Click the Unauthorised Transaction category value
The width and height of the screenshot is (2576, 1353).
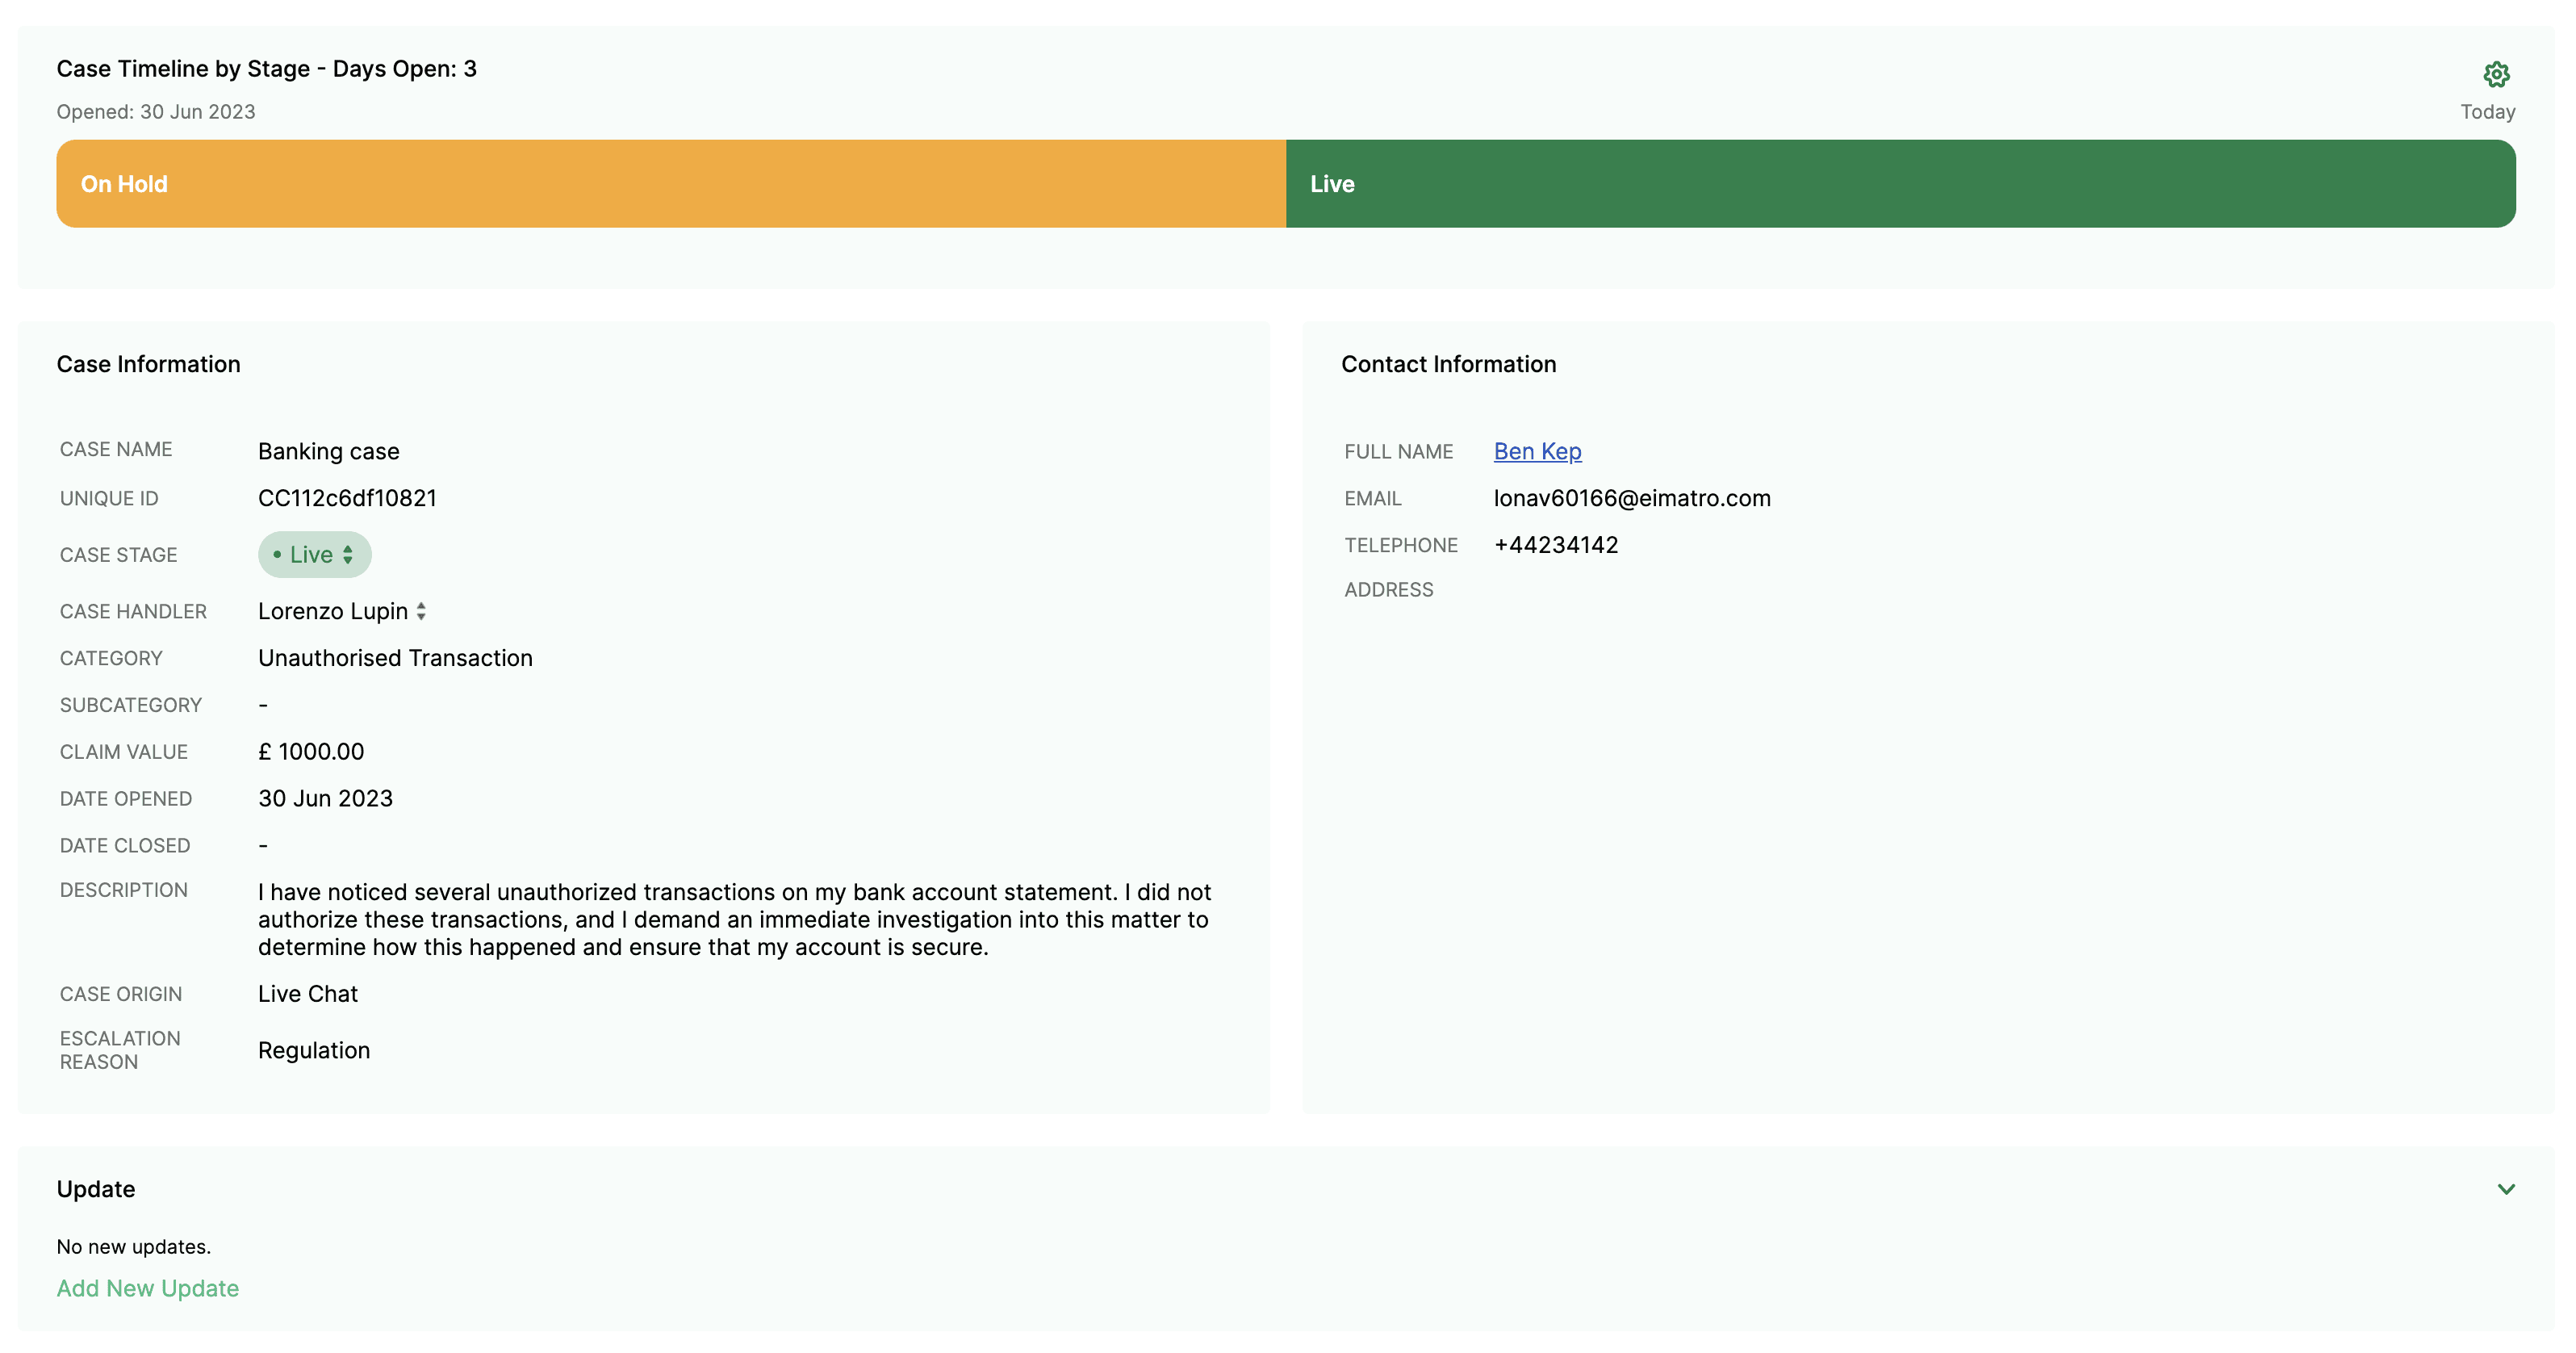[395, 658]
